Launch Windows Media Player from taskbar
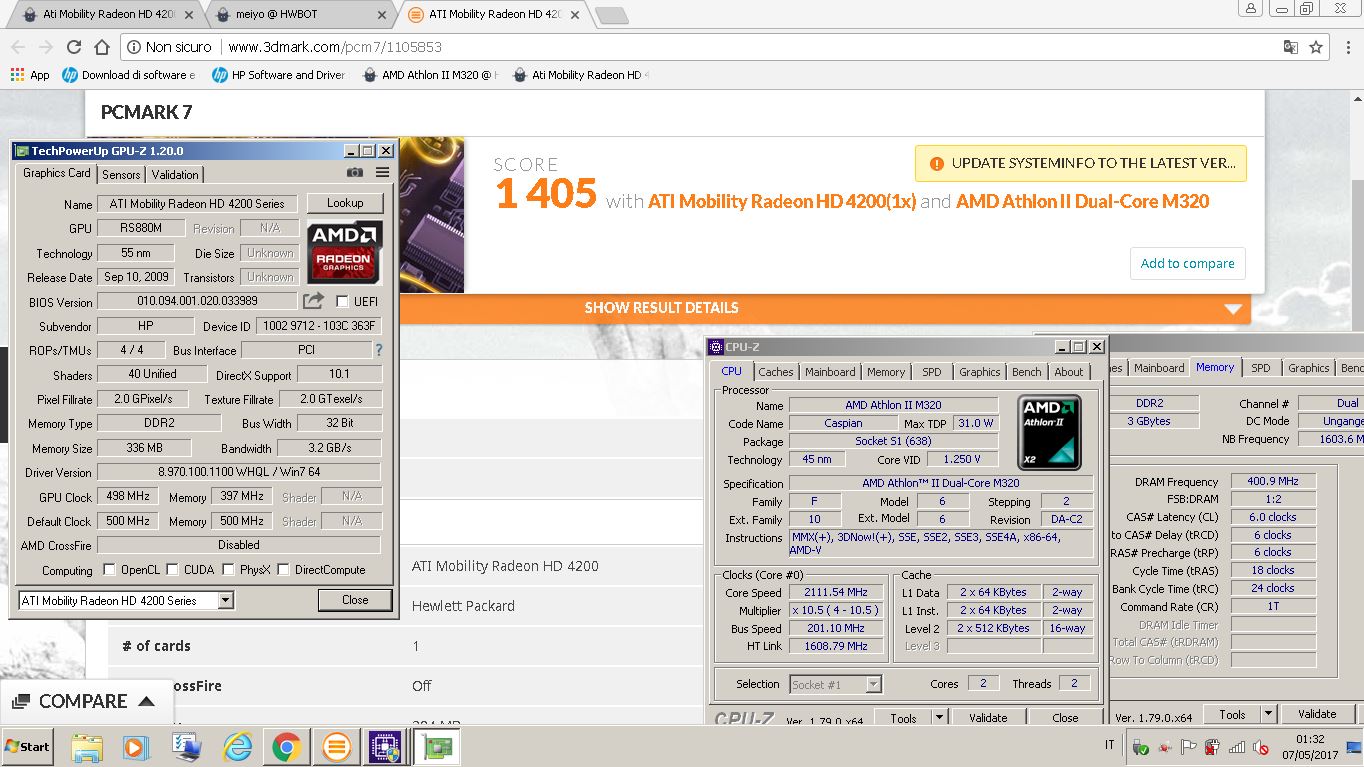 (135, 746)
